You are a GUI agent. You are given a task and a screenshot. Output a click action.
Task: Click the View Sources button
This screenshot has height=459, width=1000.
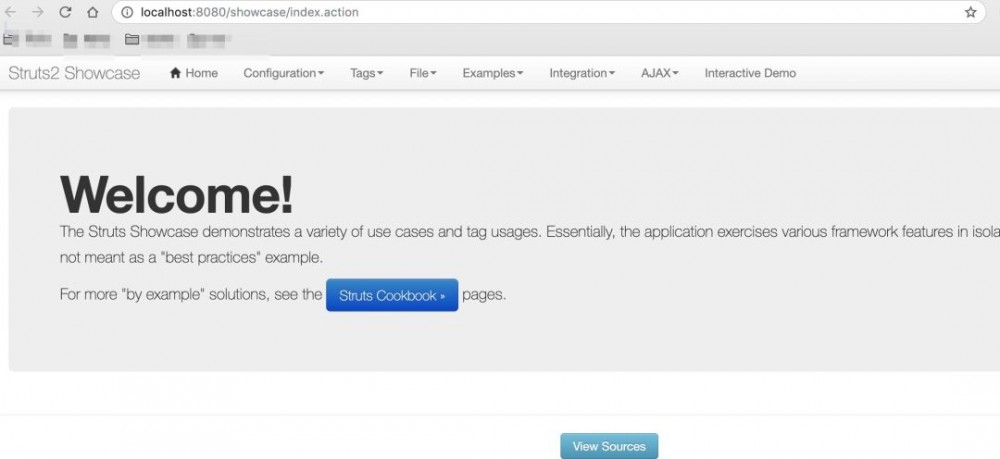pyautogui.click(x=609, y=446)
